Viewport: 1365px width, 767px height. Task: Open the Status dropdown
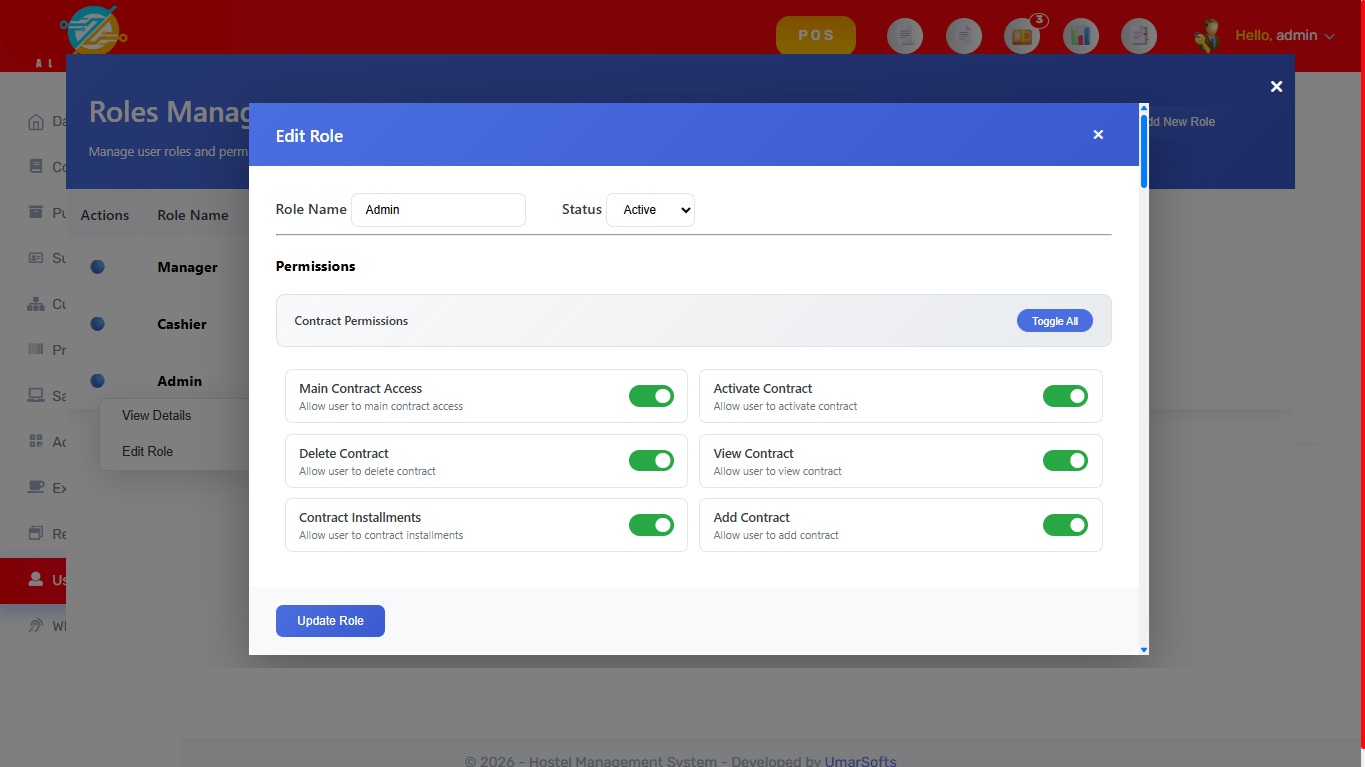point(650,210)
